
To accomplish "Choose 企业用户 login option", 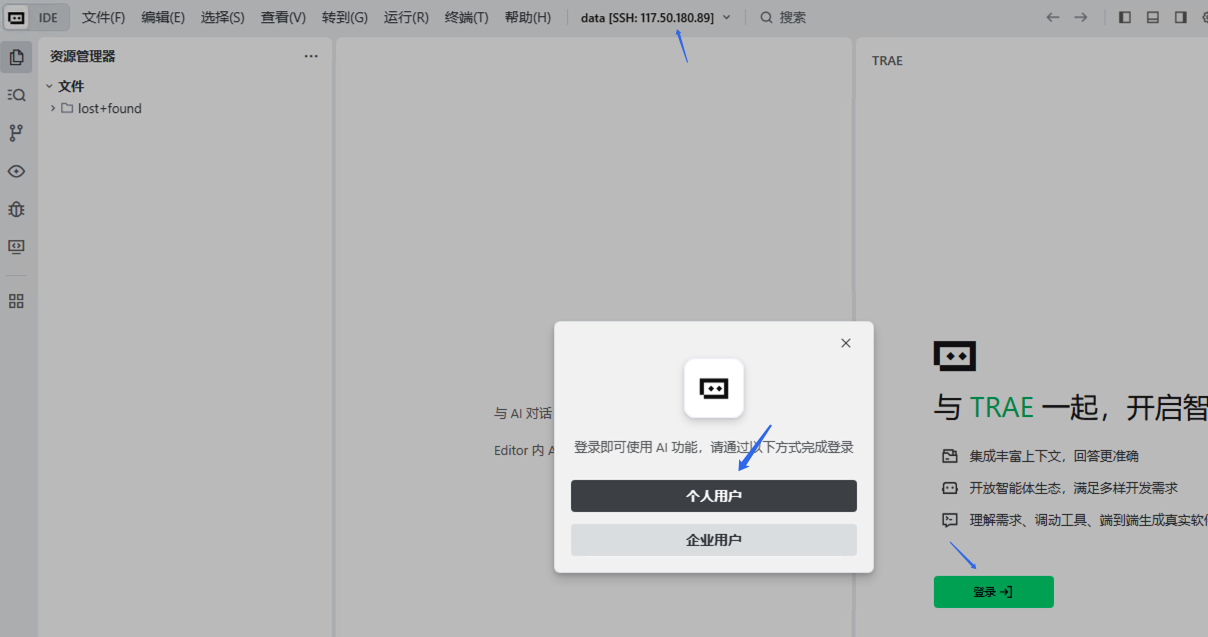I will pos(714,540).
